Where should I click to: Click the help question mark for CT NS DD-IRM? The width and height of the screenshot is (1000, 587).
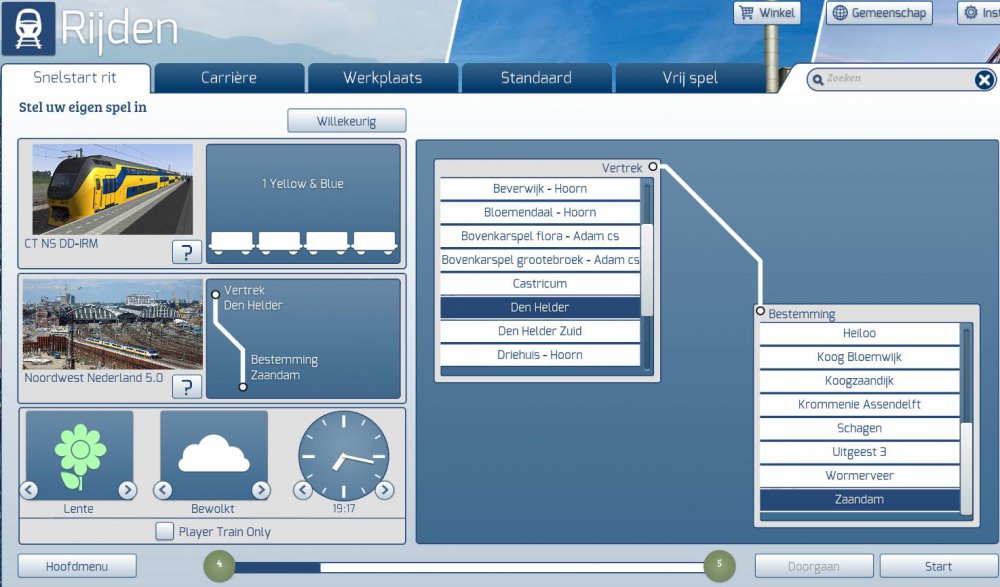pyautogui.click(x=186, y=251)
